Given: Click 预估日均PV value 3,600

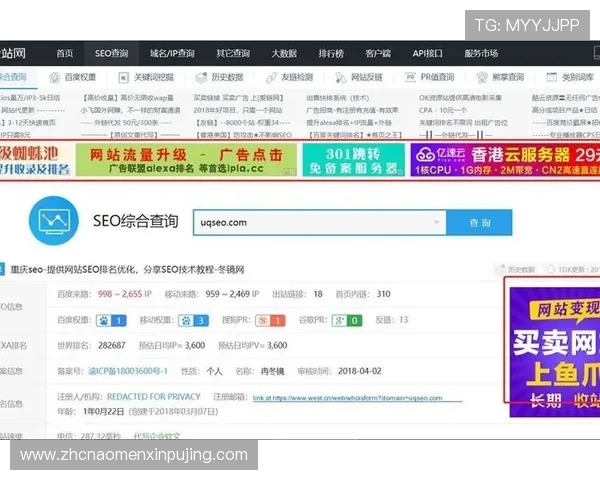Looking at the screenshot, I should click(277, 345).
